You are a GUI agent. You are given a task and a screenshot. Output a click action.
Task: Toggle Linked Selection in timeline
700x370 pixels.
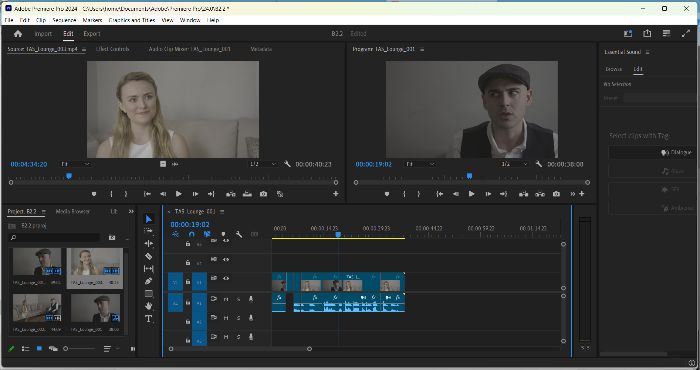(207, 234)
